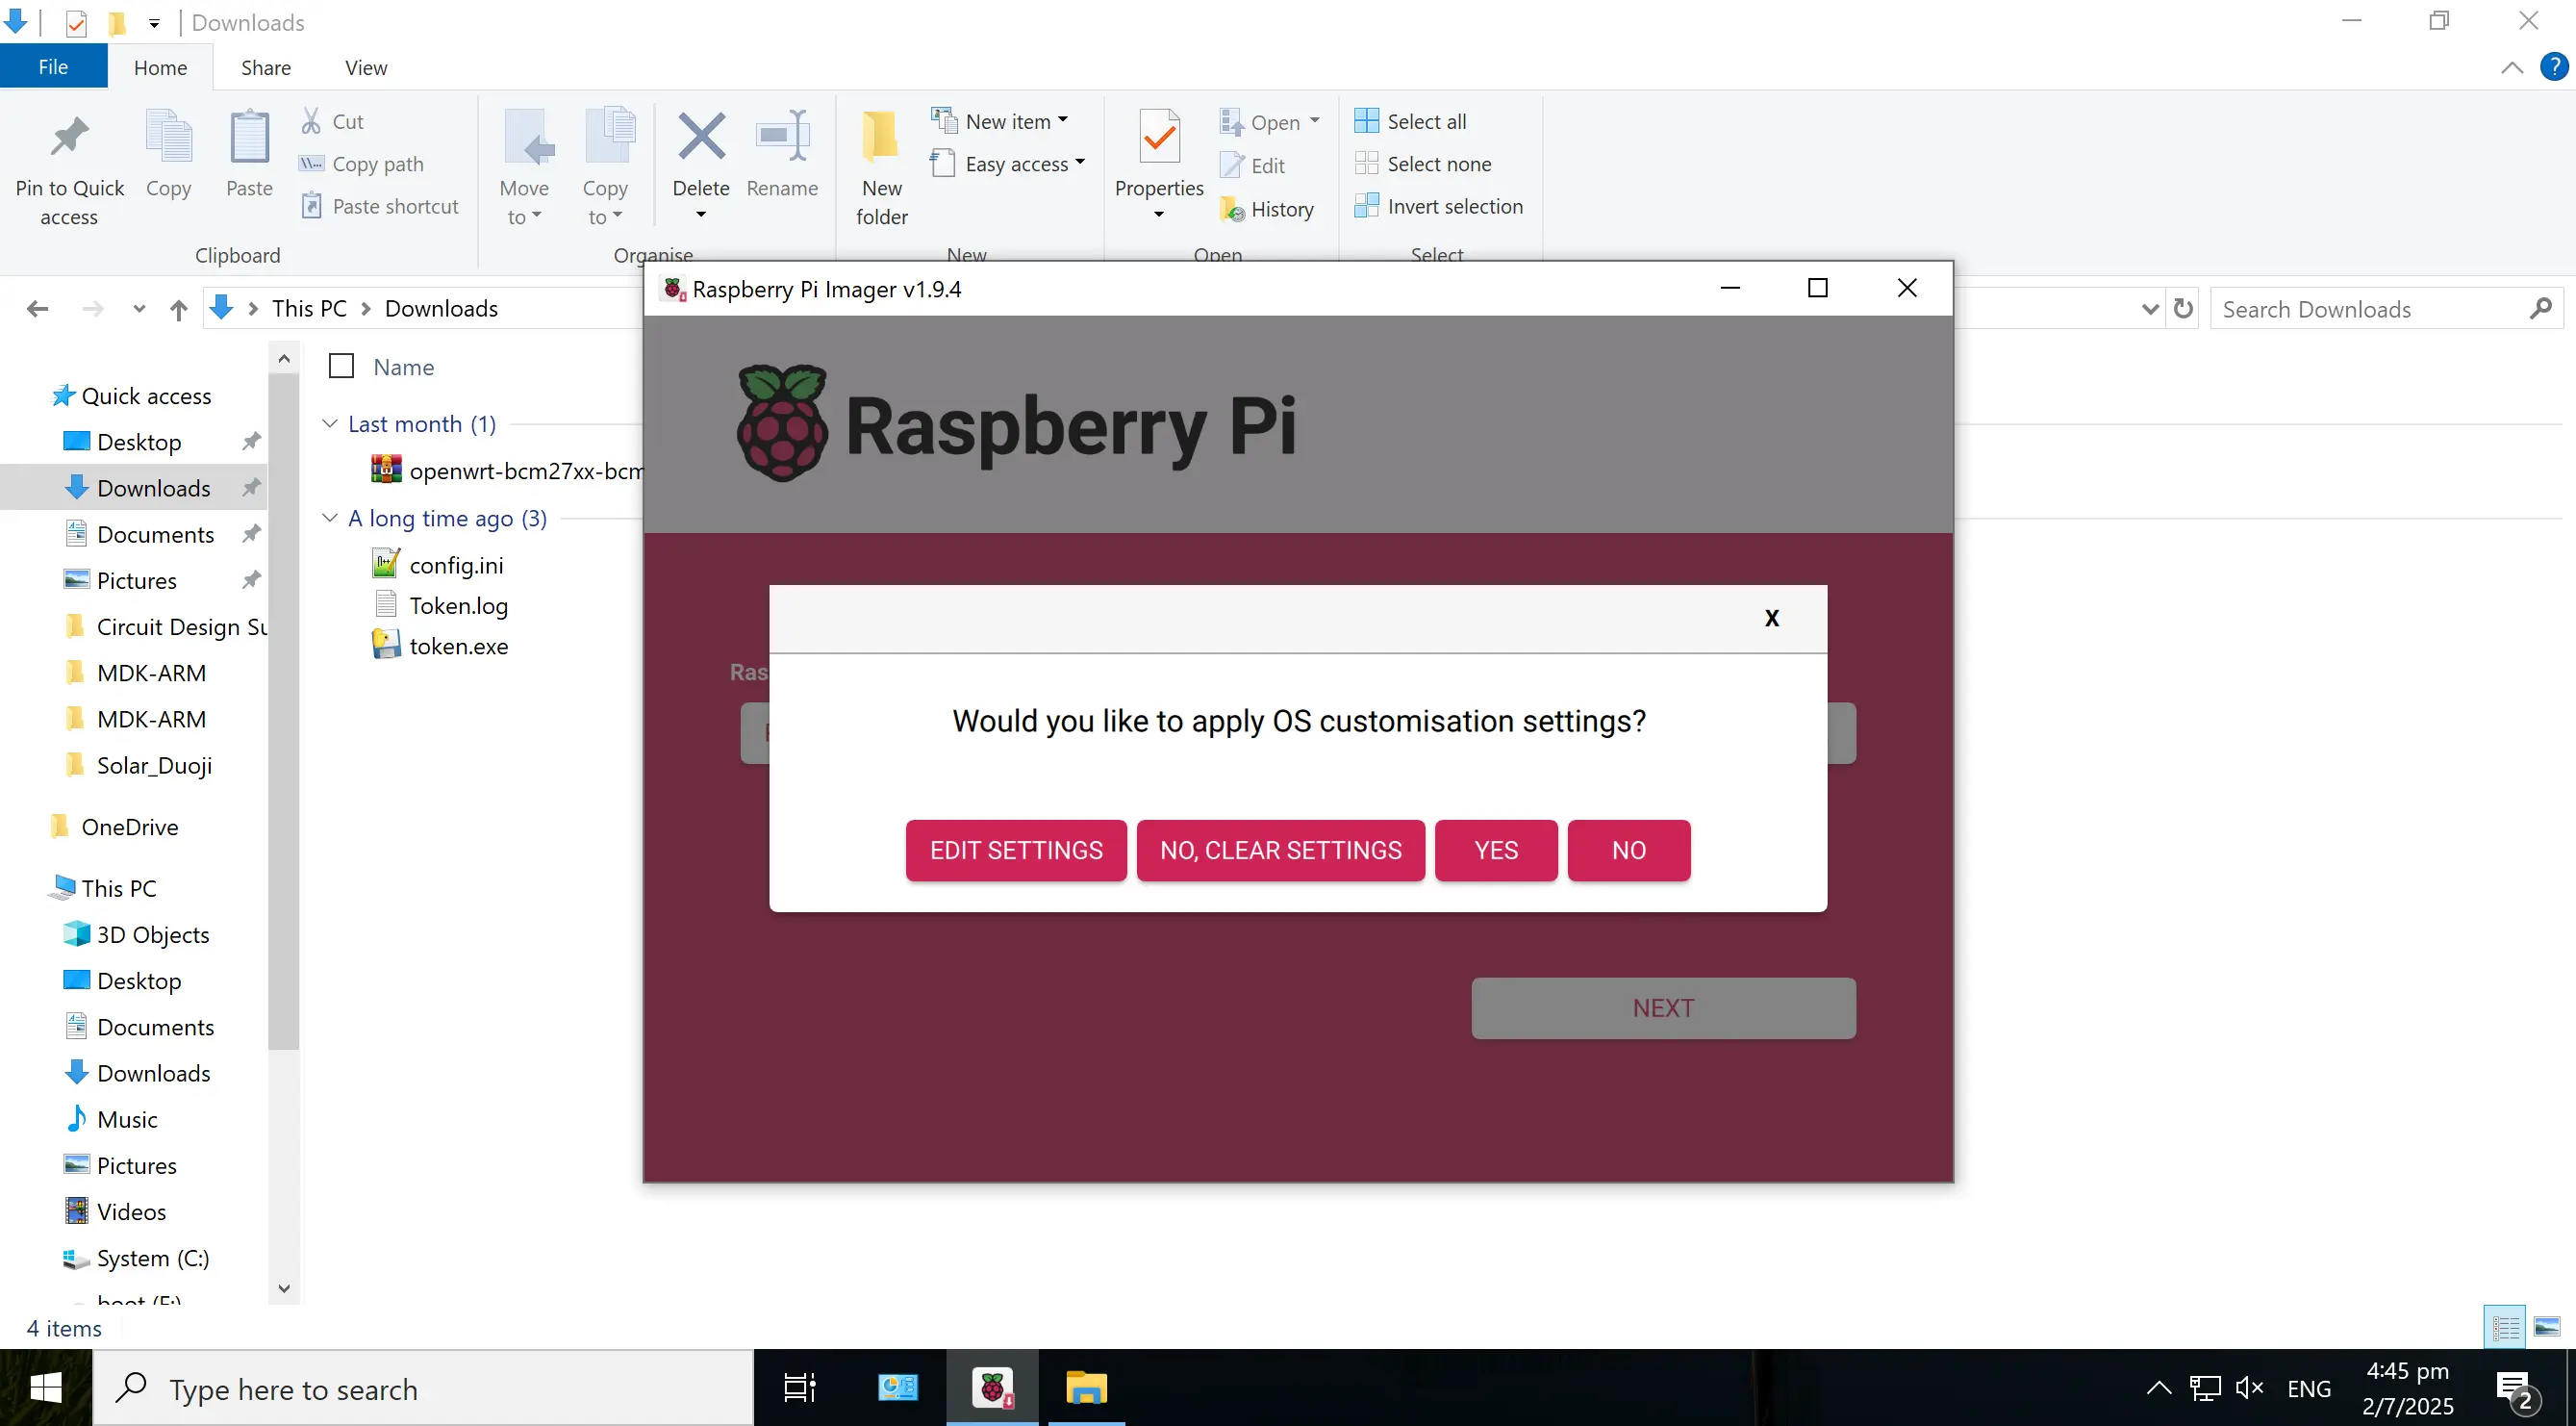The width and height of the screenshot is (2576, 1426).
Task: Select OneDrive in navigation pane
Action: (130, 827)
